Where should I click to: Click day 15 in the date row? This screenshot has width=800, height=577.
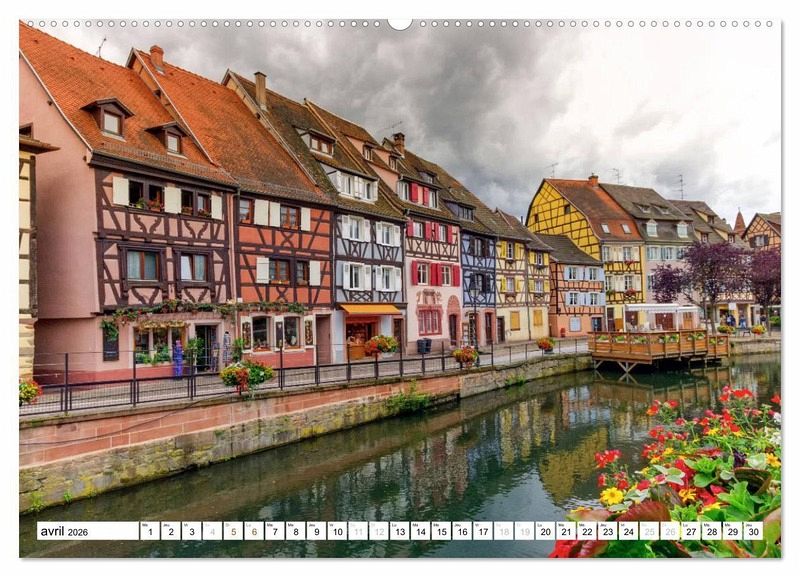pyautogui.click(x=441, y=531)
